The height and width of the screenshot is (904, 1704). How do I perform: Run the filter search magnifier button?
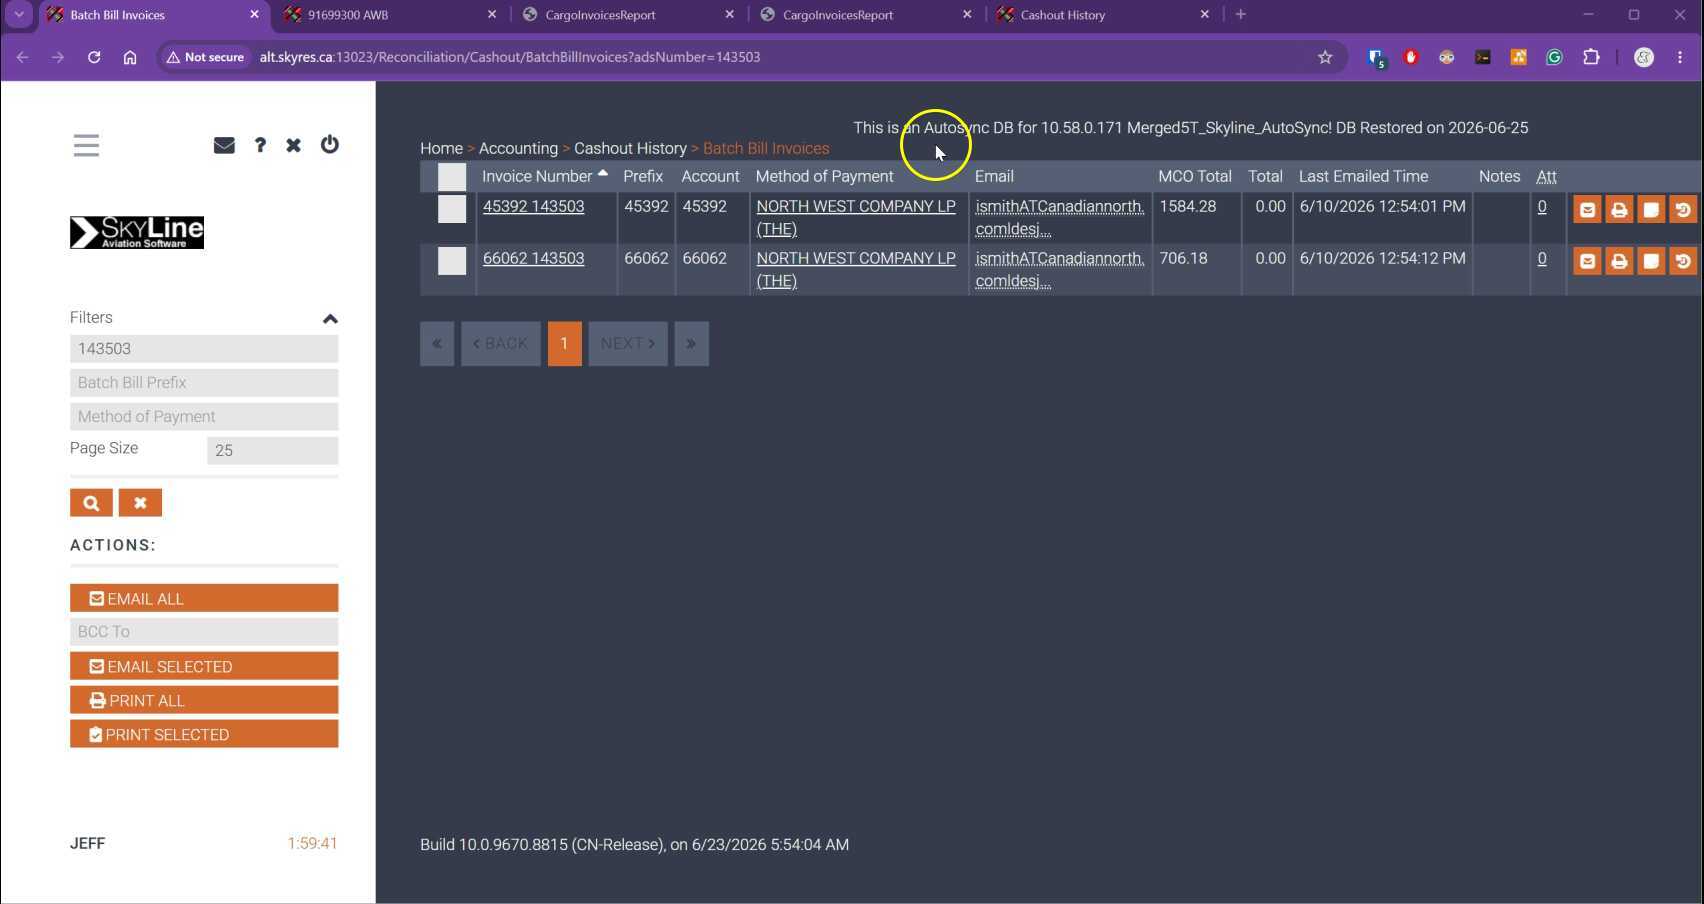(91, 503)
